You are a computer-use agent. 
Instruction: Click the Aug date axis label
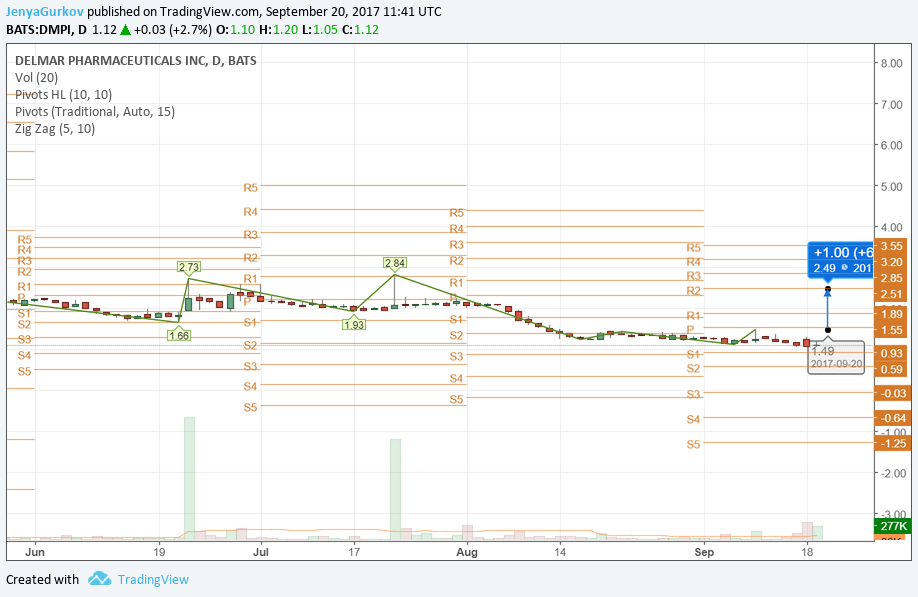point(467,552)
